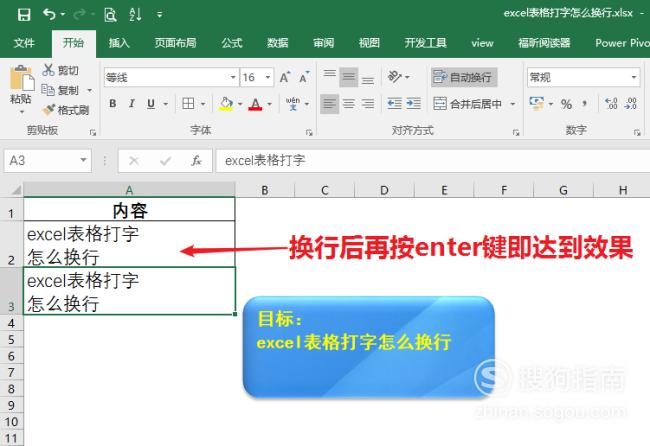Click the 剪切 cut button
Viewport: 650px width, 446px height.
pyautogui.click(x=60, y=70)
